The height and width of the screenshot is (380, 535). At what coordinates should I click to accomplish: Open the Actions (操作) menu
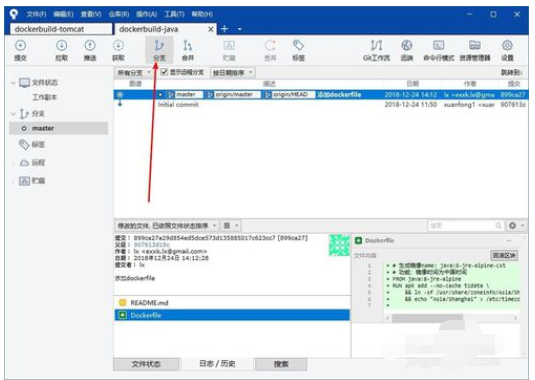click(146, 14)
